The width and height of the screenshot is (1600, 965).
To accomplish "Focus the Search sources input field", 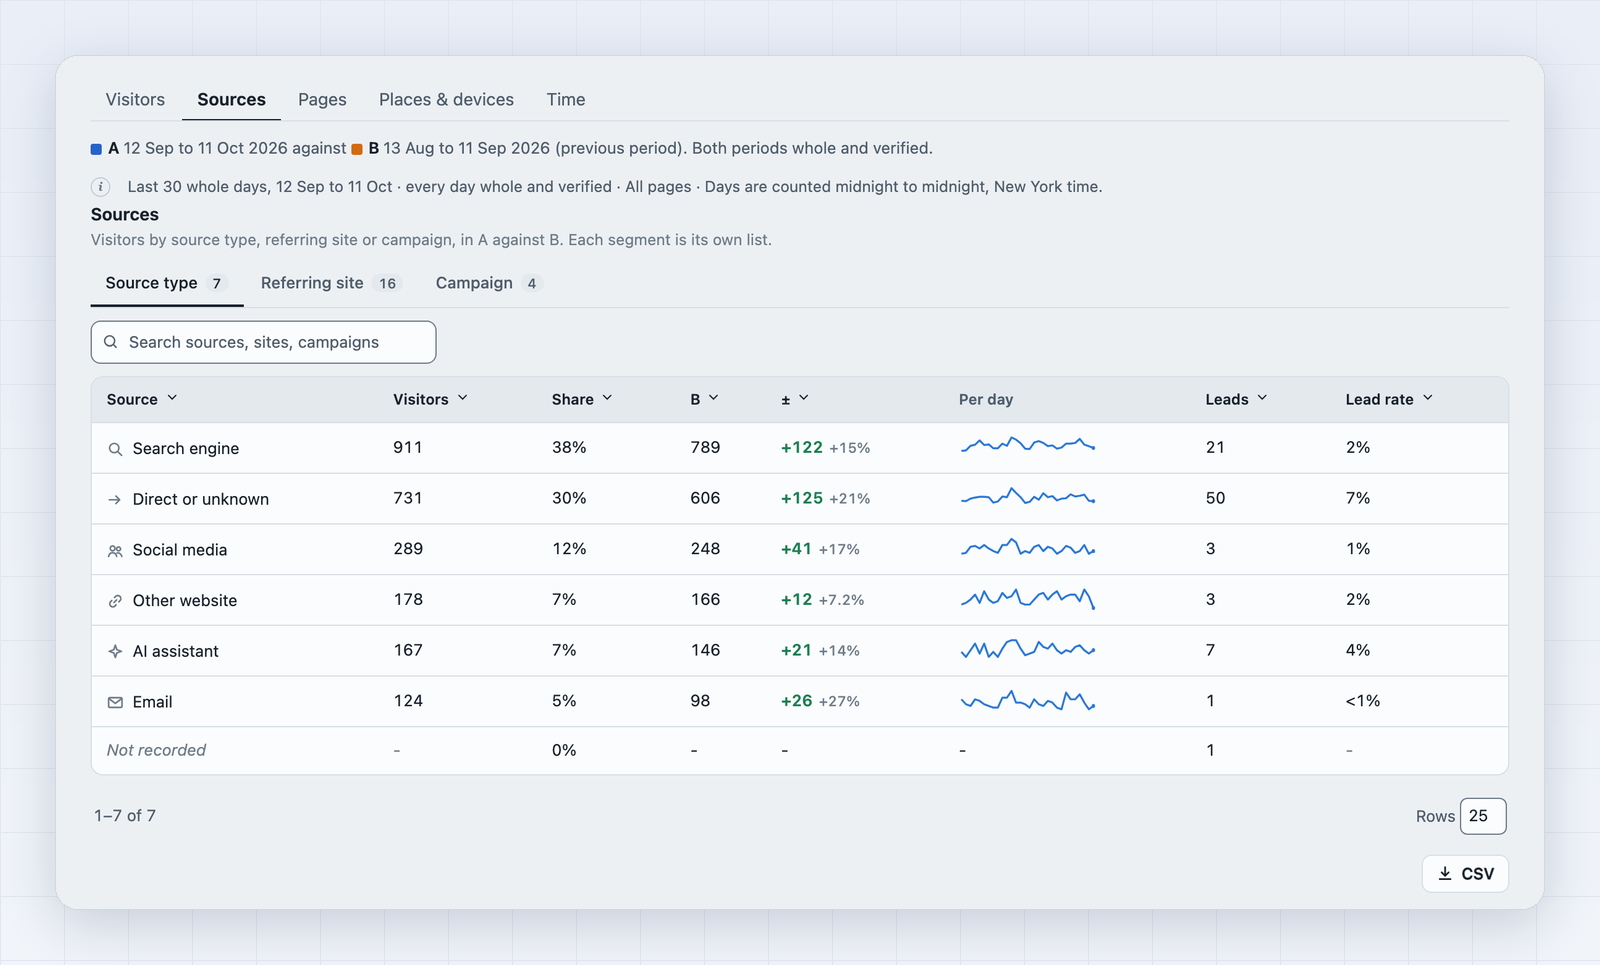I will pyautogui.click(x=263, y=342).
